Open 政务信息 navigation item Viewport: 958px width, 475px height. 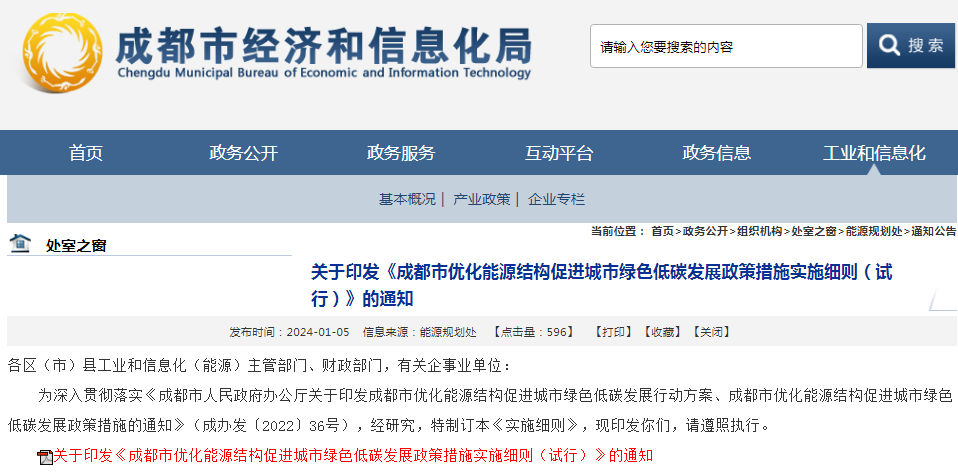coord(717,153)
